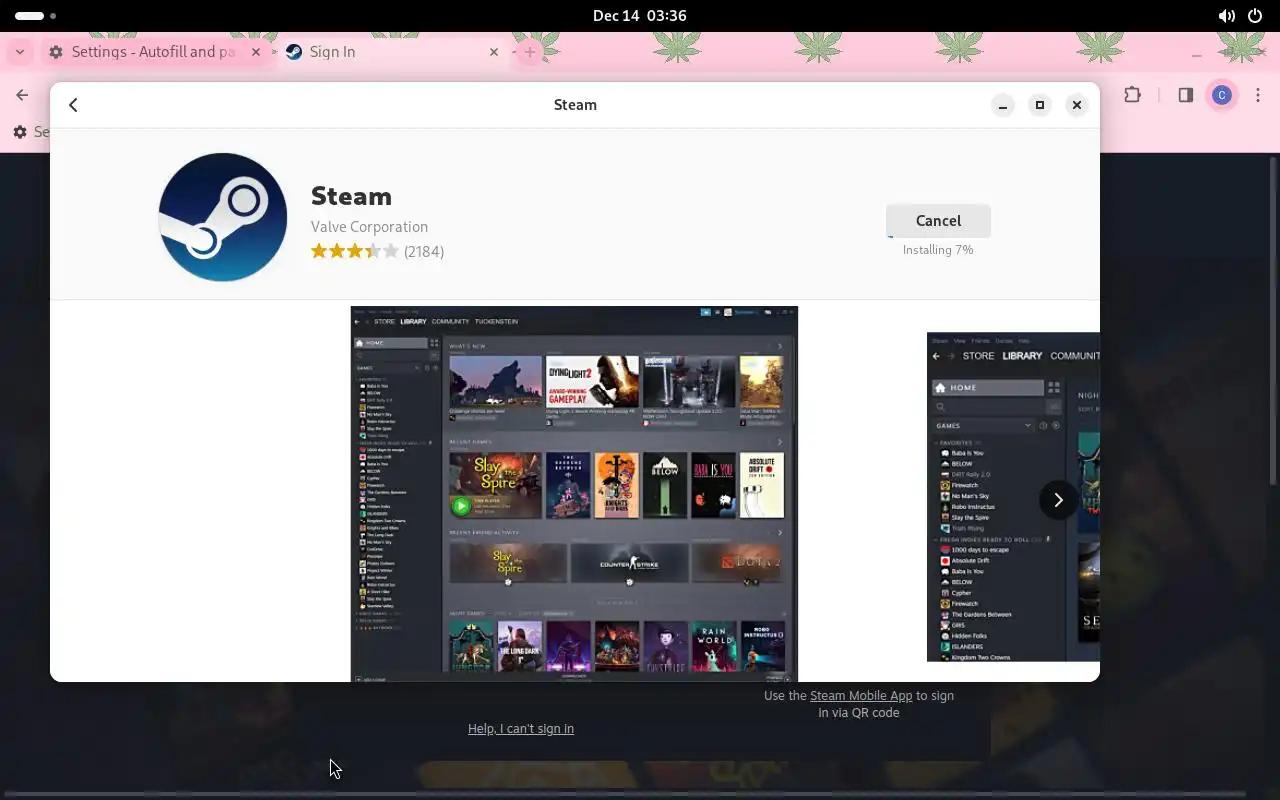This screenshot has width=1280, height=800.
Task: Open a new browser tab
Action: pos(530,52)
